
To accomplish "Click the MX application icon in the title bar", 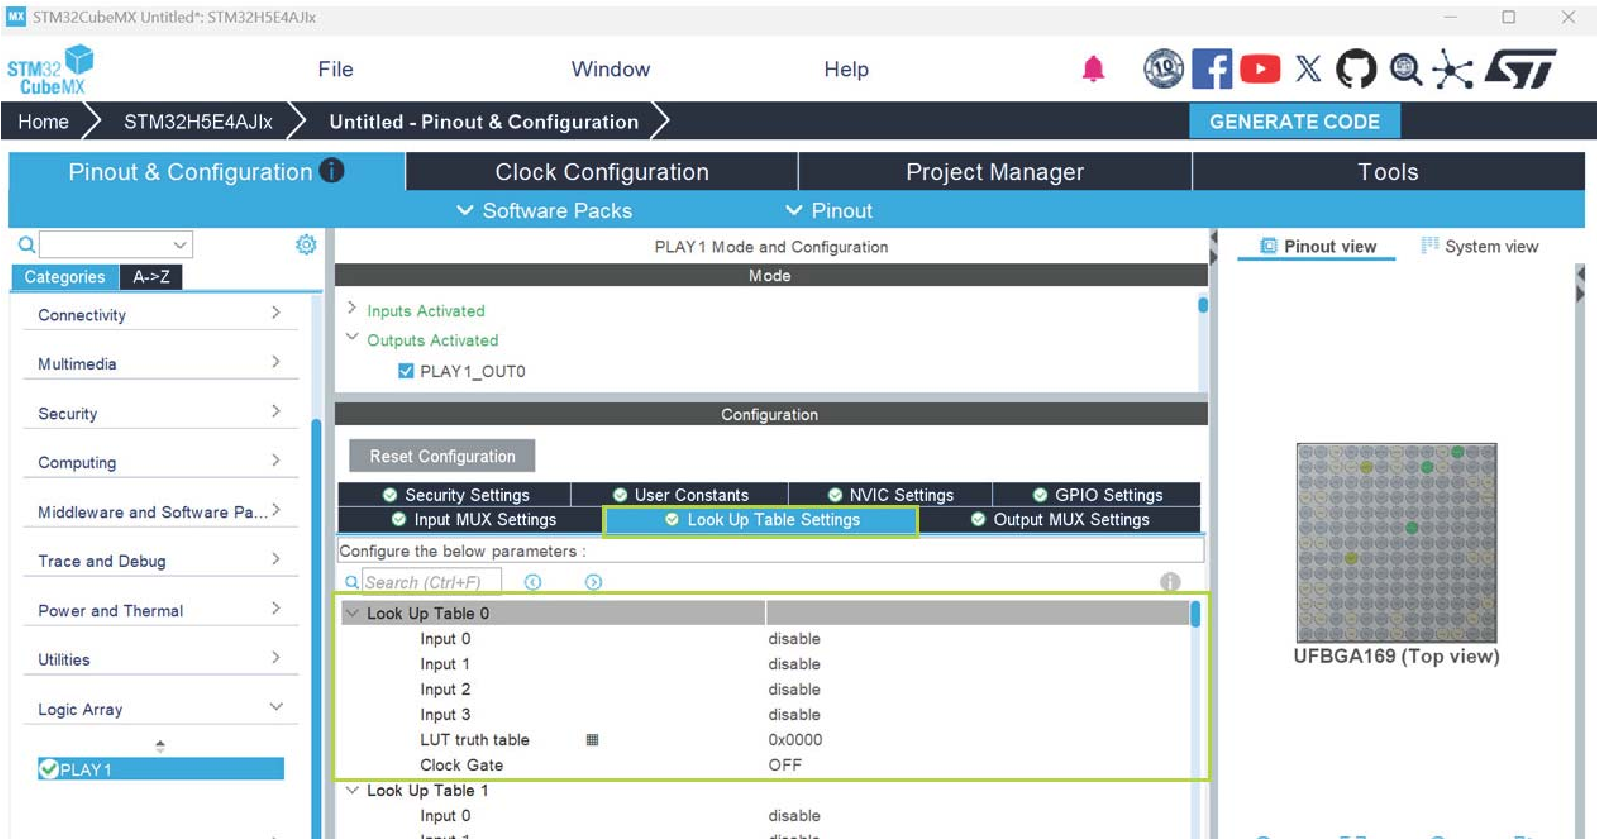I will click(16, 17).
